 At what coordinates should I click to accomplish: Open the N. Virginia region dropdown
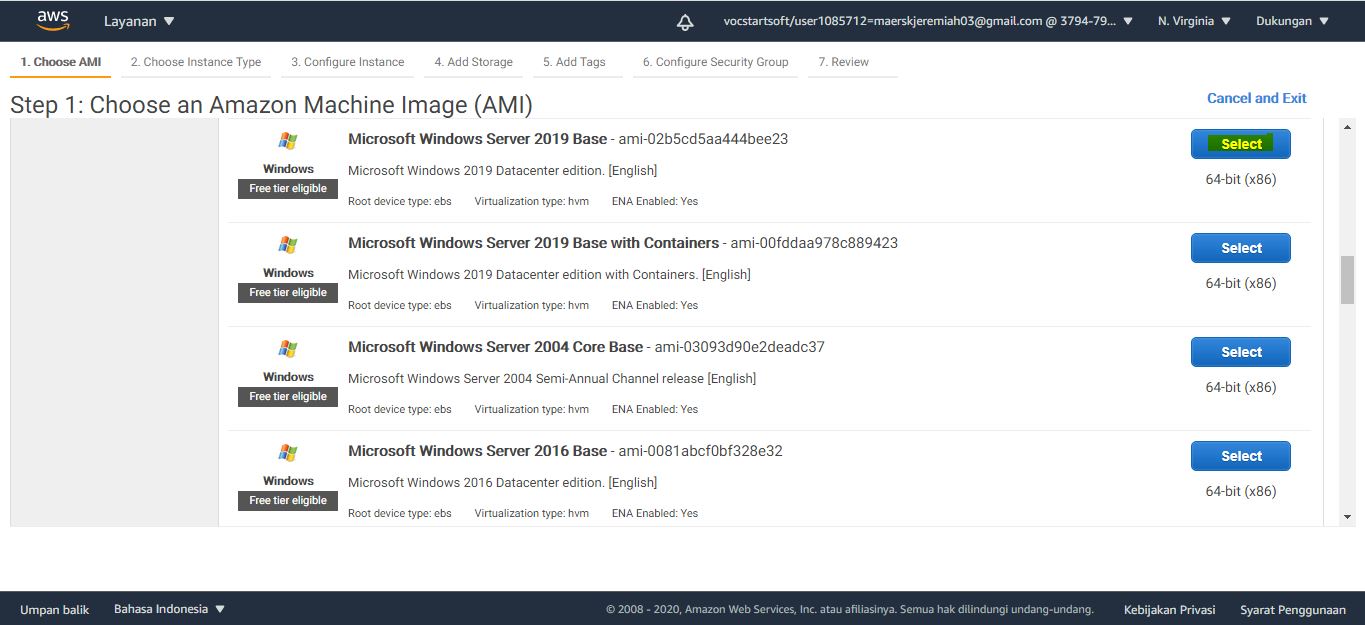tap(1194, 21)
